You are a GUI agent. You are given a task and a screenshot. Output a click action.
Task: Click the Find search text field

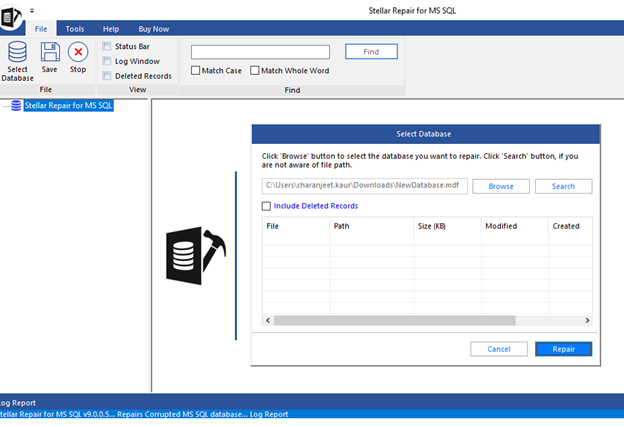point(260,52)
